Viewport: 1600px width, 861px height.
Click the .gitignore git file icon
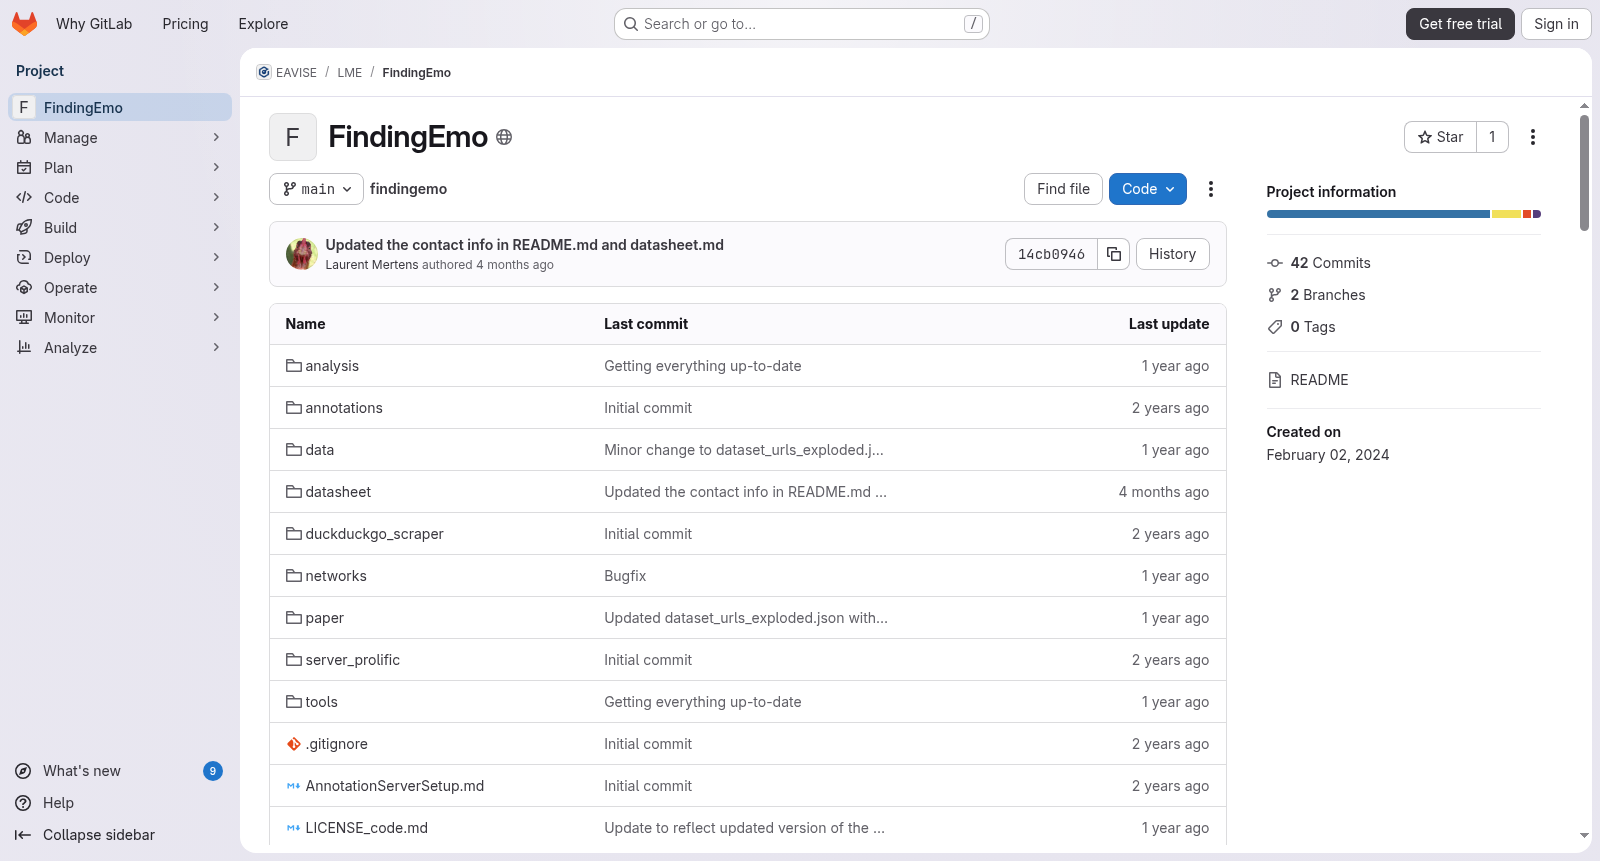tap(294, 744)
